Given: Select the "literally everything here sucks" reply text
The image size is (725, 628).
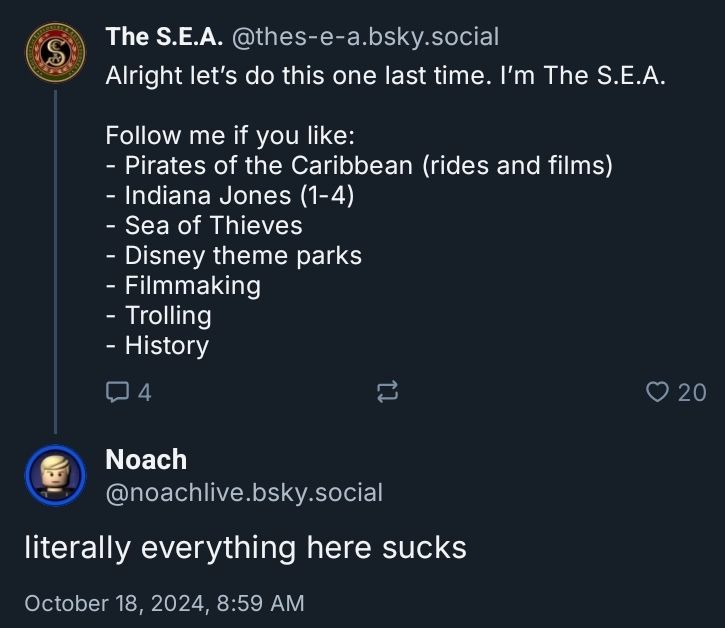Looking at the screenshot, I should pos(245,548).
